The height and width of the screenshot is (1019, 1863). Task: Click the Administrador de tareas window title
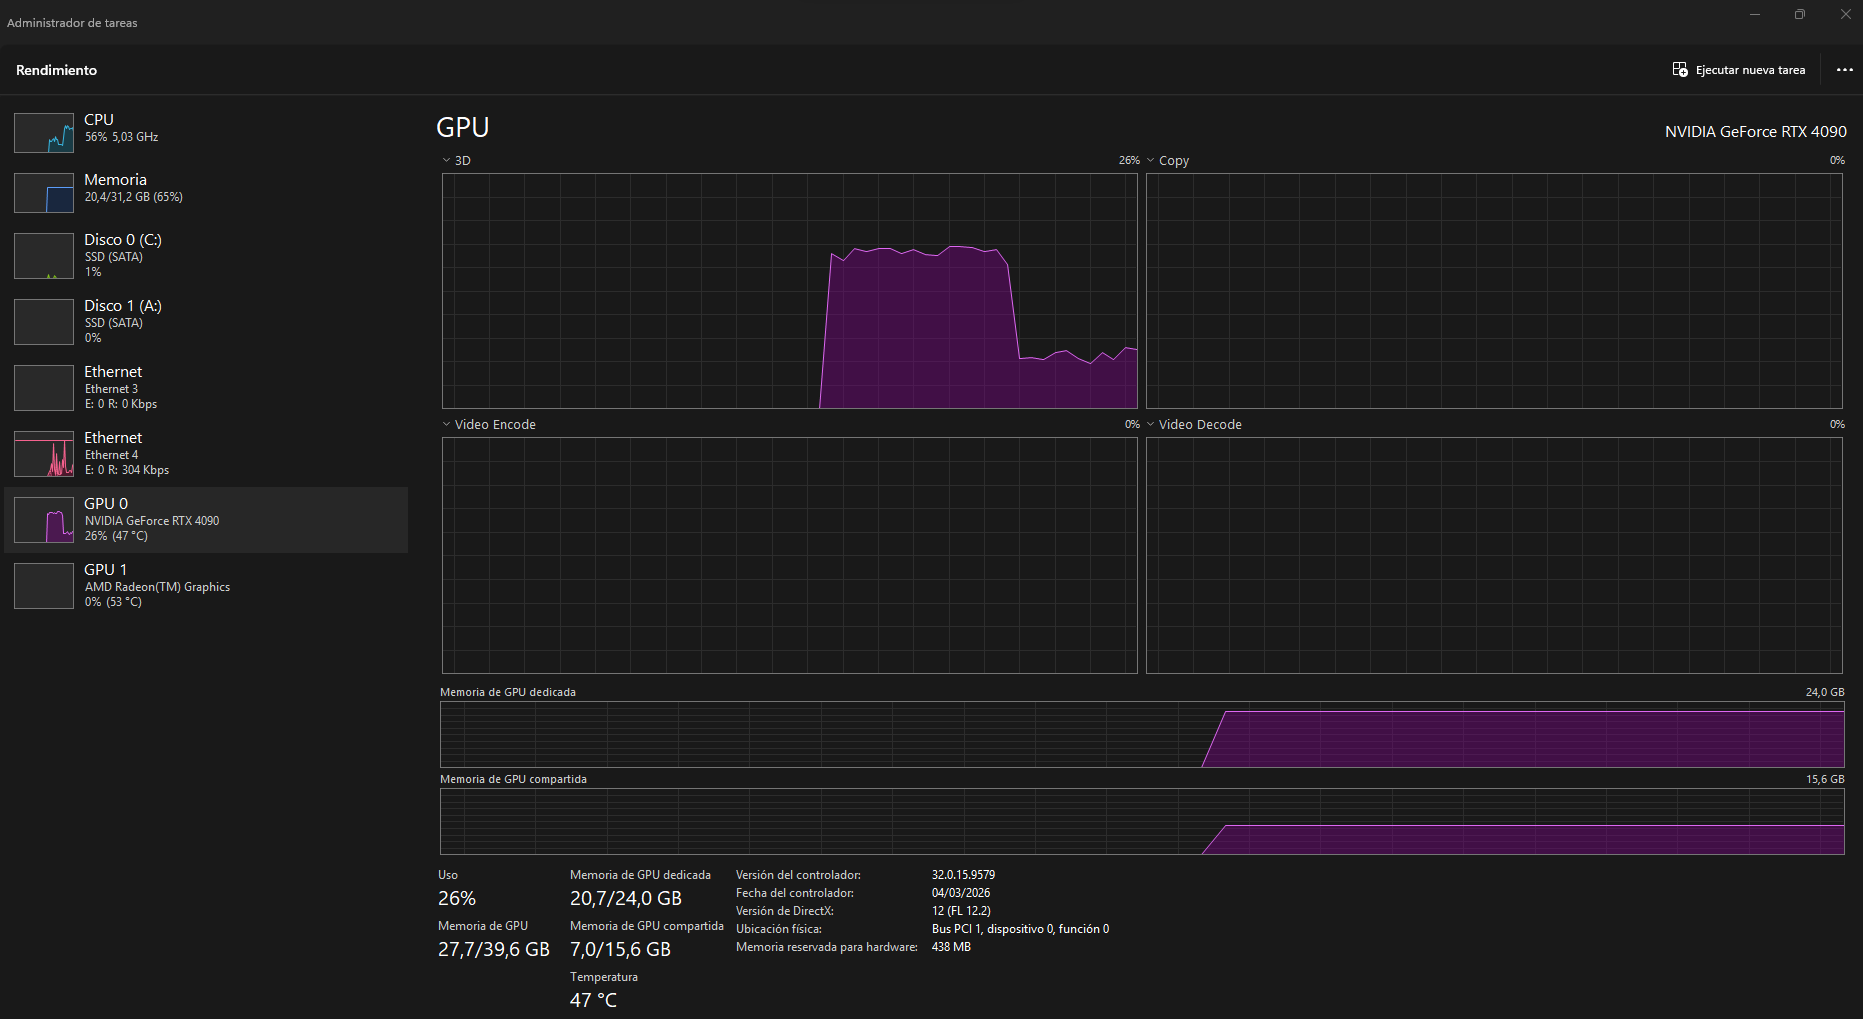click(x=72, y=23)
